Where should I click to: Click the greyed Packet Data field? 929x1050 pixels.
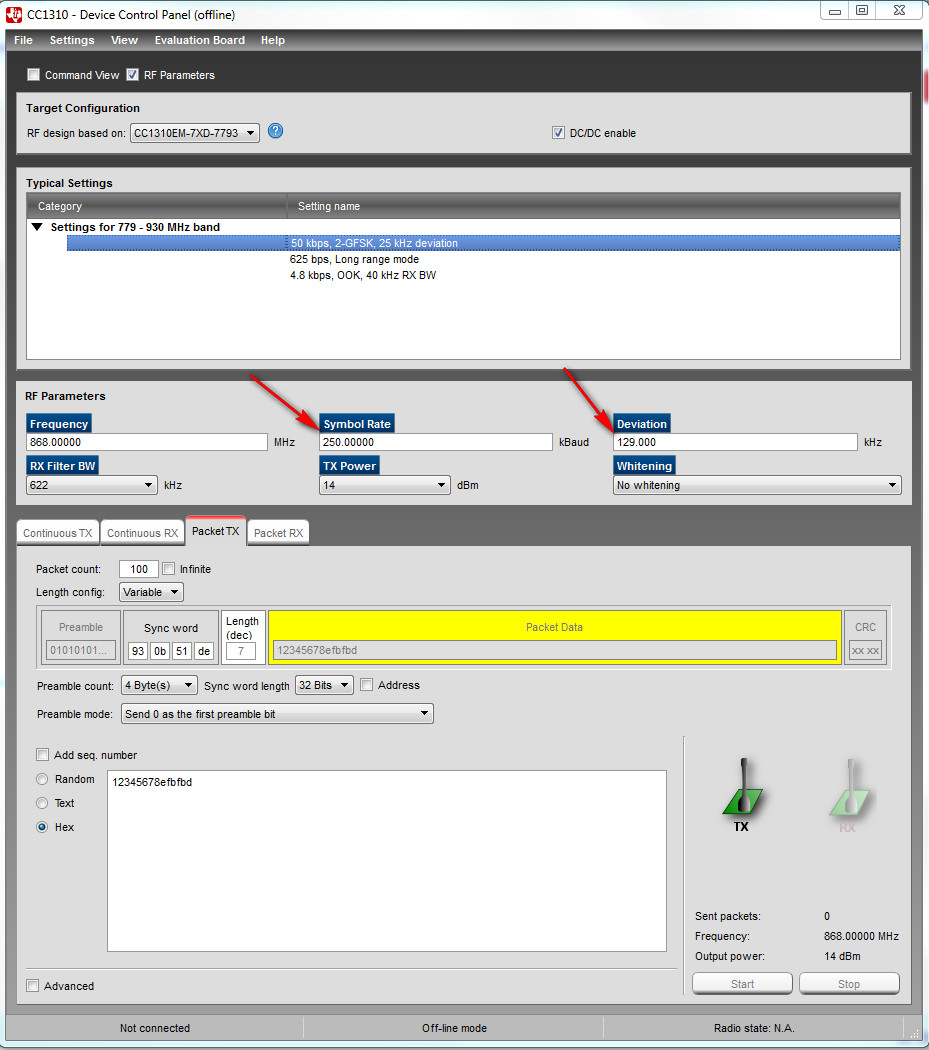[555, 650]
